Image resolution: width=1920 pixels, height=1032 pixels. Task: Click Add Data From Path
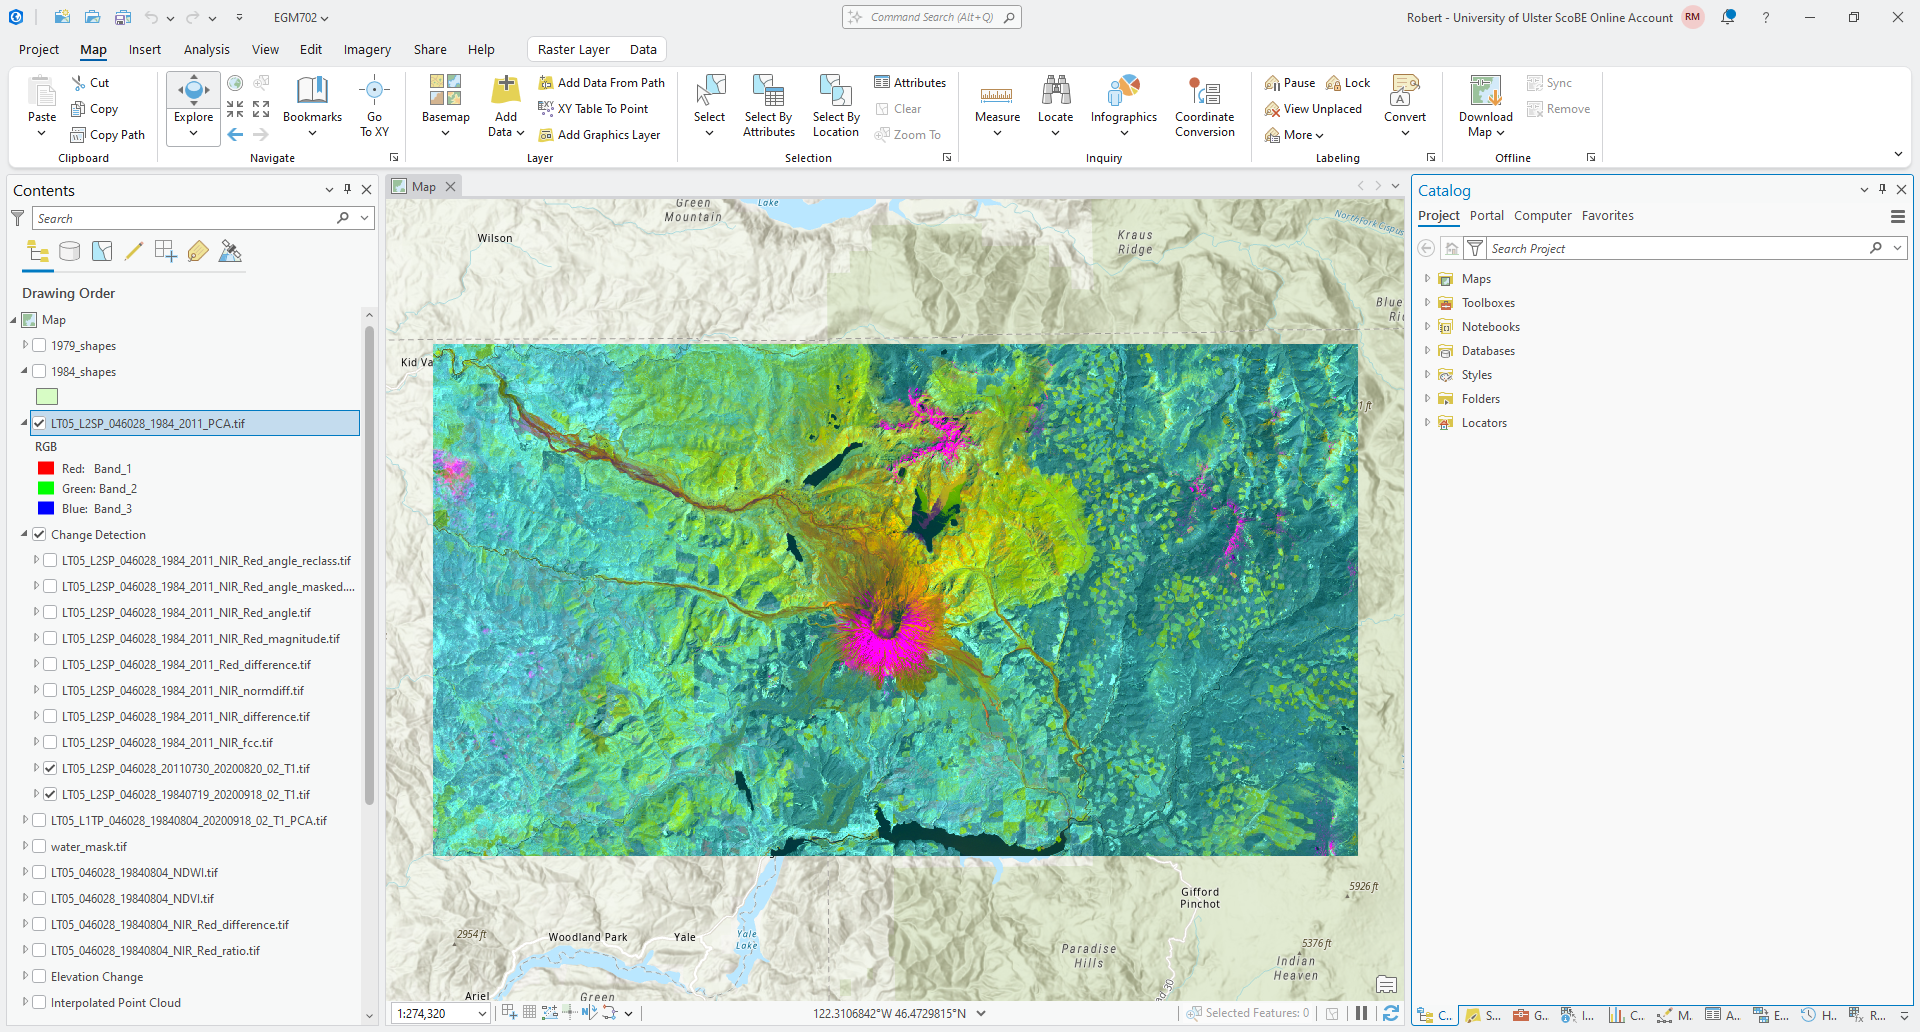pos(602,83)
